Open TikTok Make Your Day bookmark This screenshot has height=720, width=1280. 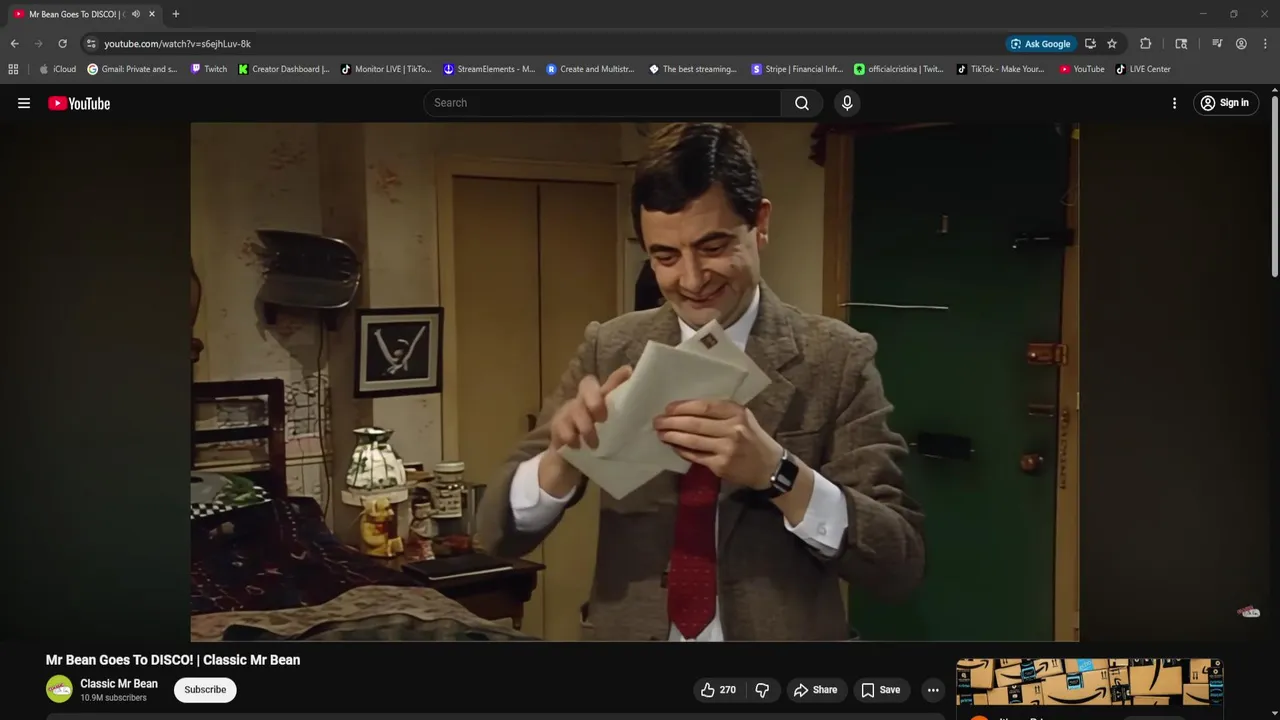click(1001, 69)
